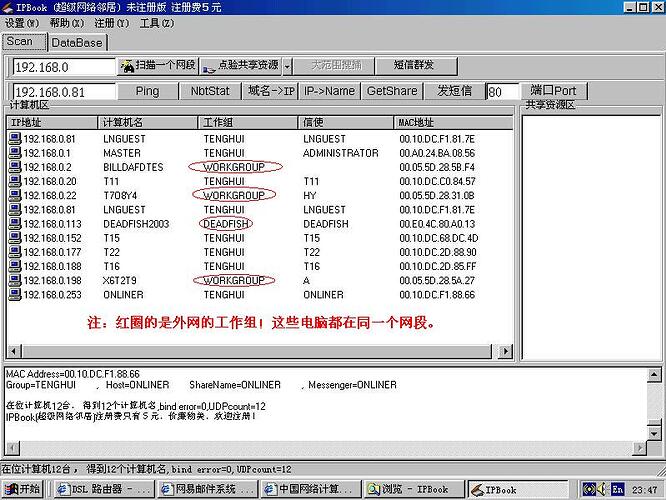Click the NbtStat button
The image size is (666, 500).
click(x=210, y=91)
